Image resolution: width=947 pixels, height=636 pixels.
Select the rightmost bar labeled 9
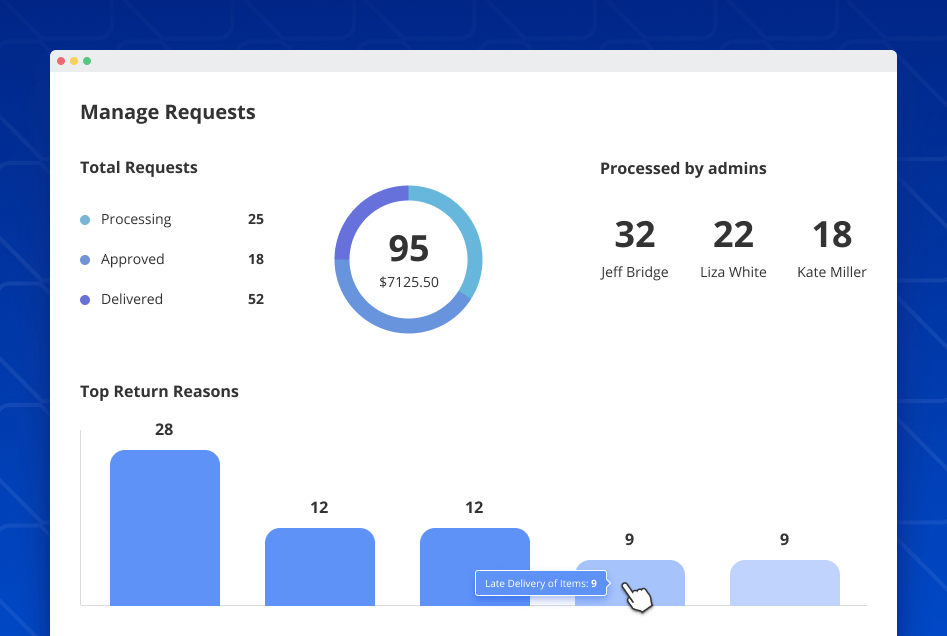tap(784, 580)
